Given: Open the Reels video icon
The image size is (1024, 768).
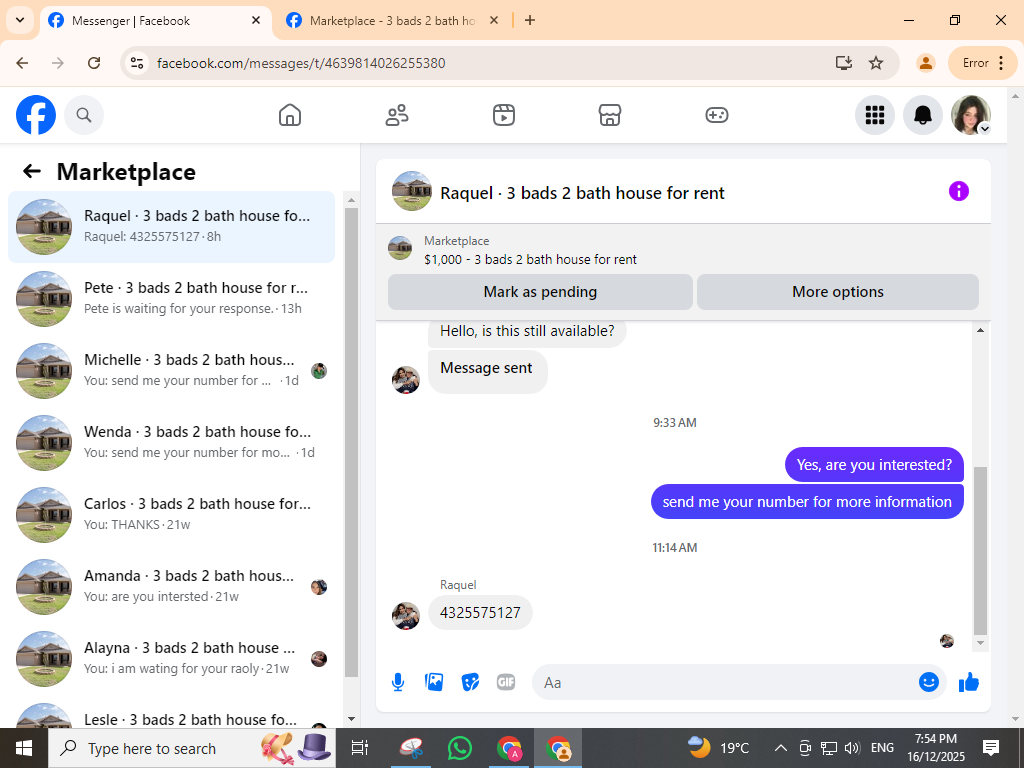Looking at the screenshot, I should pyautogui.click(x=504, y=115).
